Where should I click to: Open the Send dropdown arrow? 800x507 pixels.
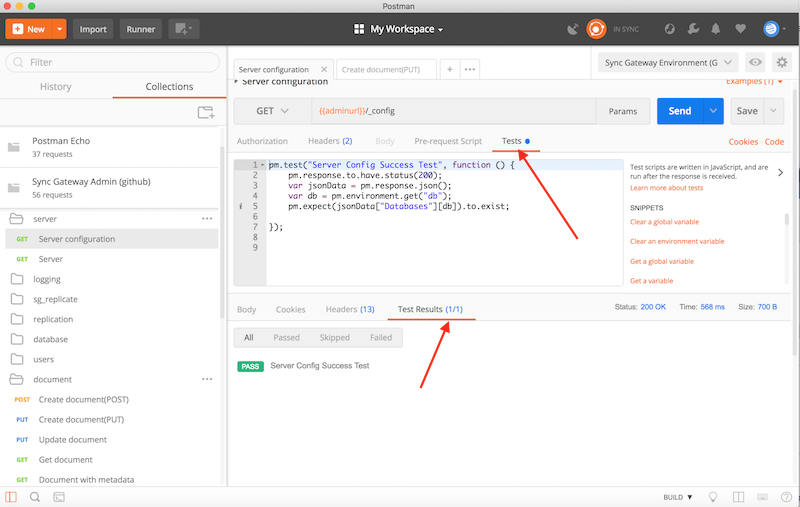click(x=713, y=111)
